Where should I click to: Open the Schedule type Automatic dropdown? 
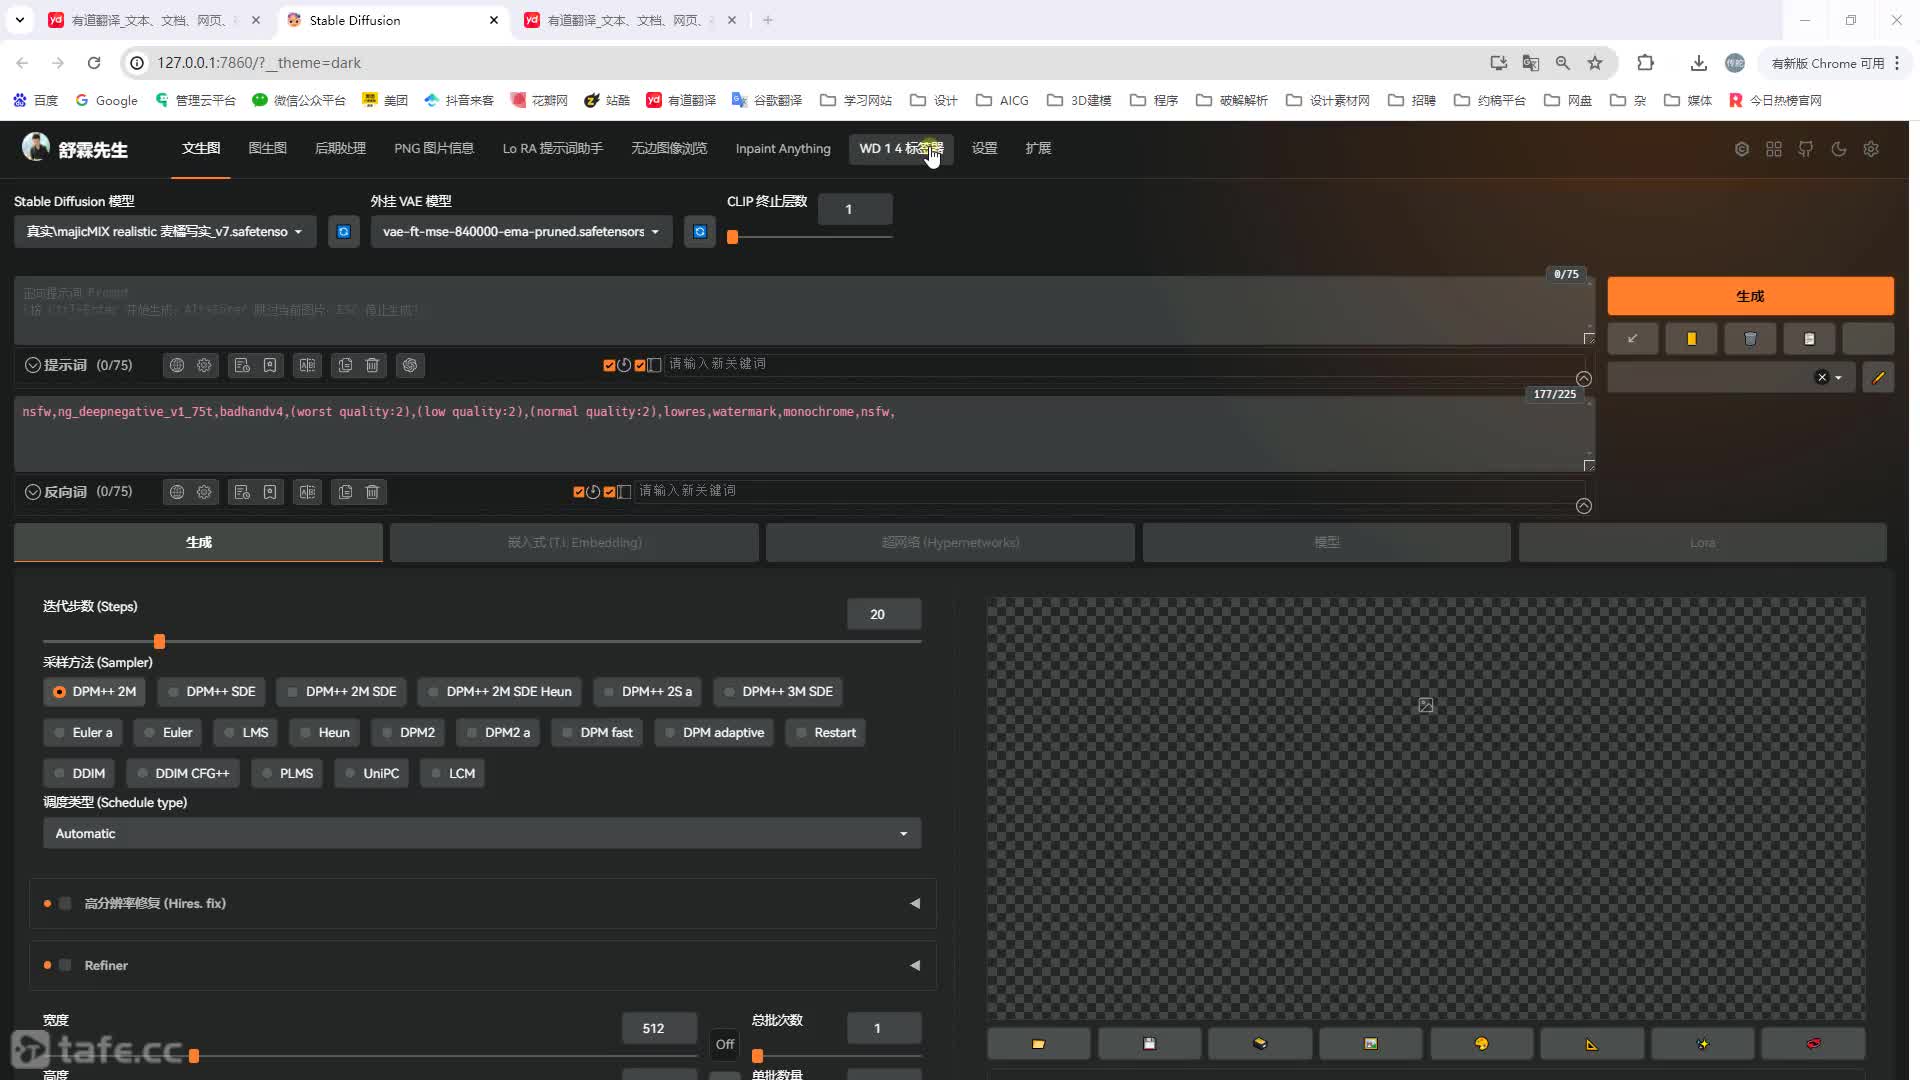(x=482, y=833)
